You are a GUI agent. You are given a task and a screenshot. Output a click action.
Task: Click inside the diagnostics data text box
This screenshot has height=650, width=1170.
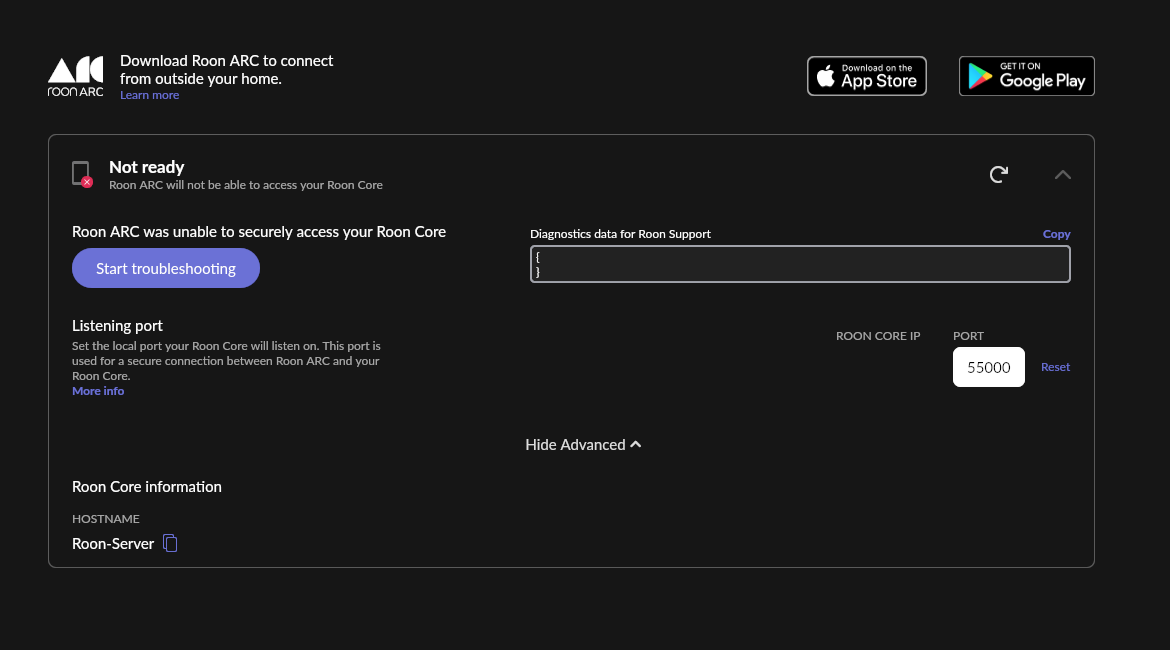pos(800,264)
